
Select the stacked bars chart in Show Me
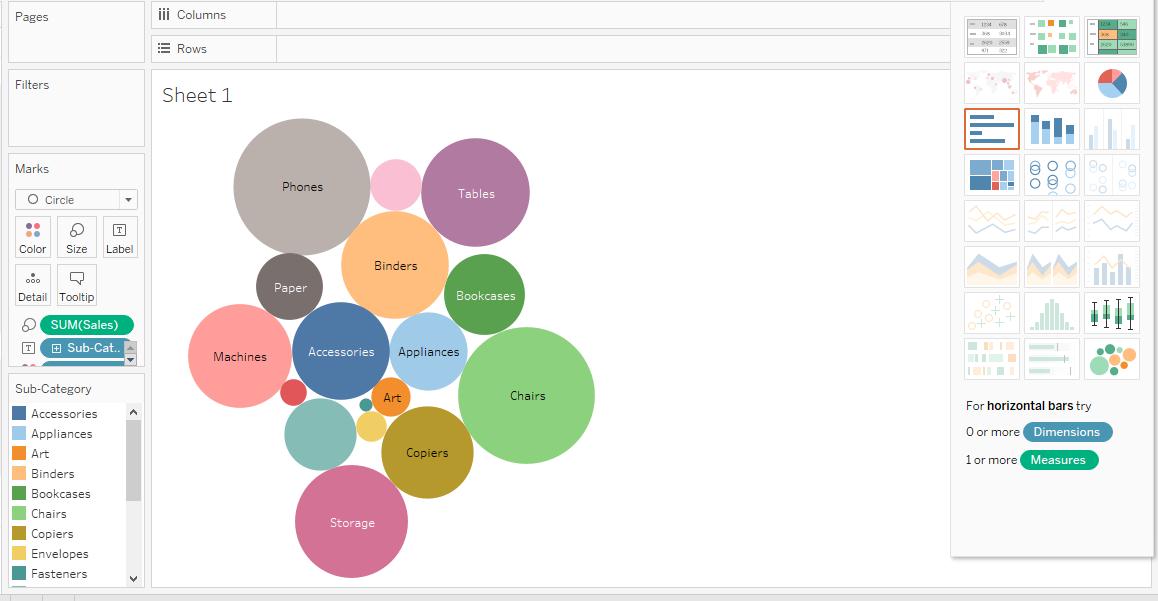click(1051, 128)
